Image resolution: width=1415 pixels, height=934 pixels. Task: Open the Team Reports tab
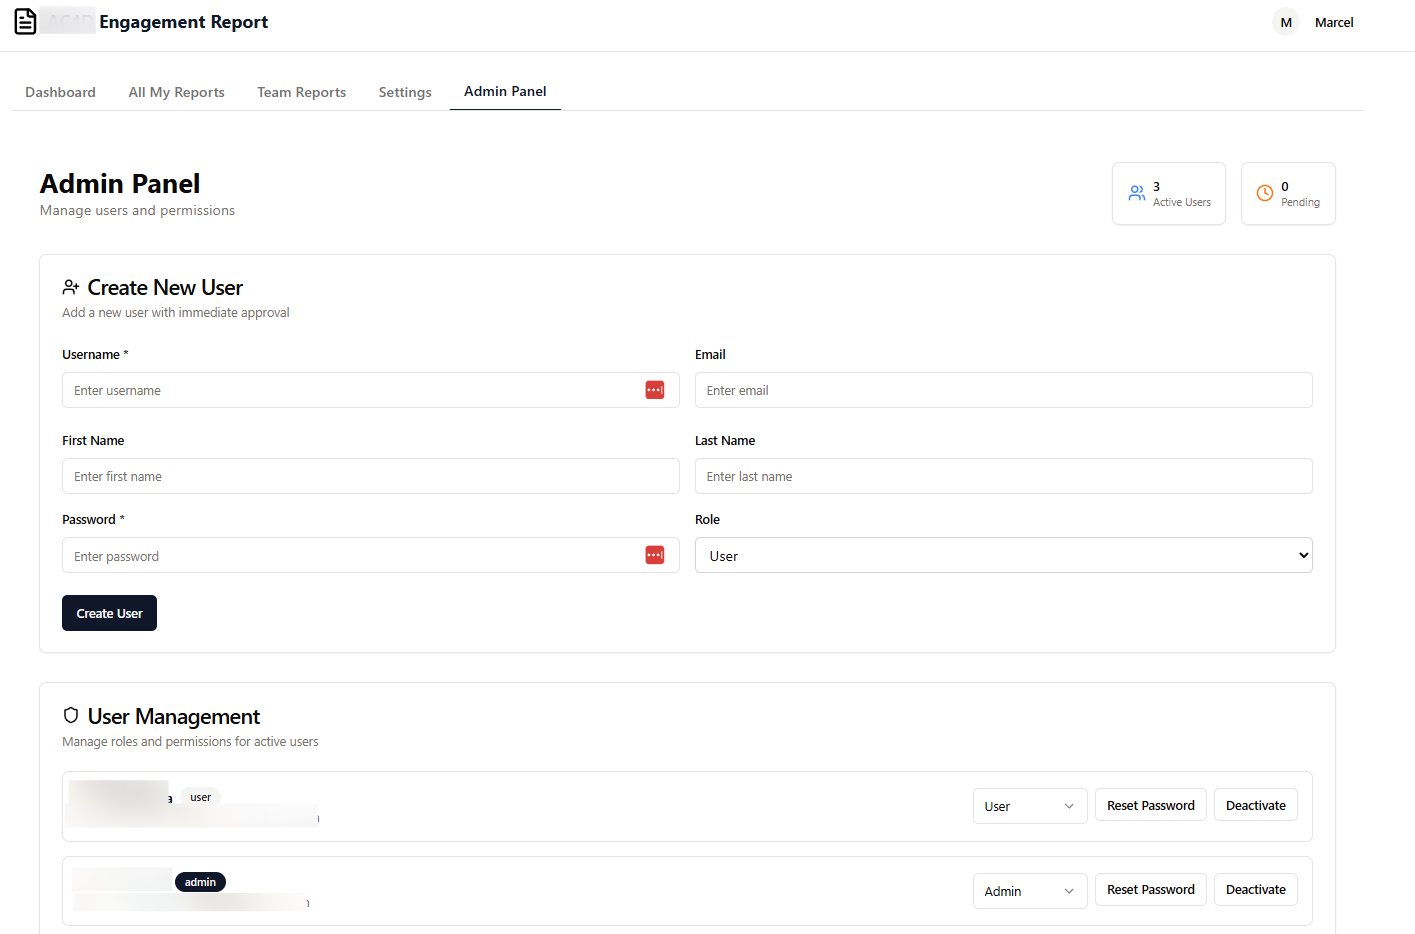(301, 91)
